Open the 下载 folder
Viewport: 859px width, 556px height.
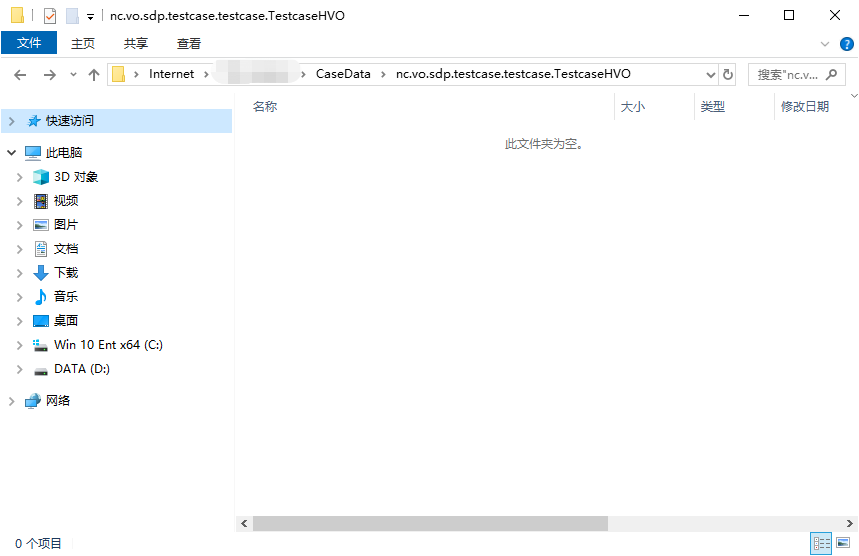tap(66, 273)
